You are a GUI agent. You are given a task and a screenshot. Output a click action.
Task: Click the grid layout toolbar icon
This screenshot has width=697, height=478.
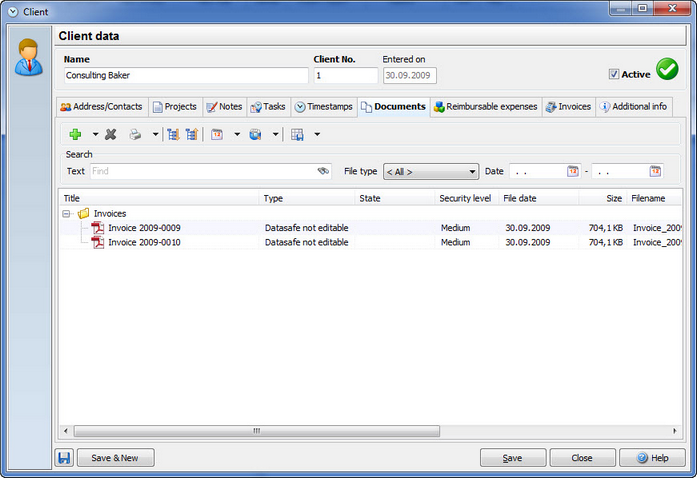297,134
